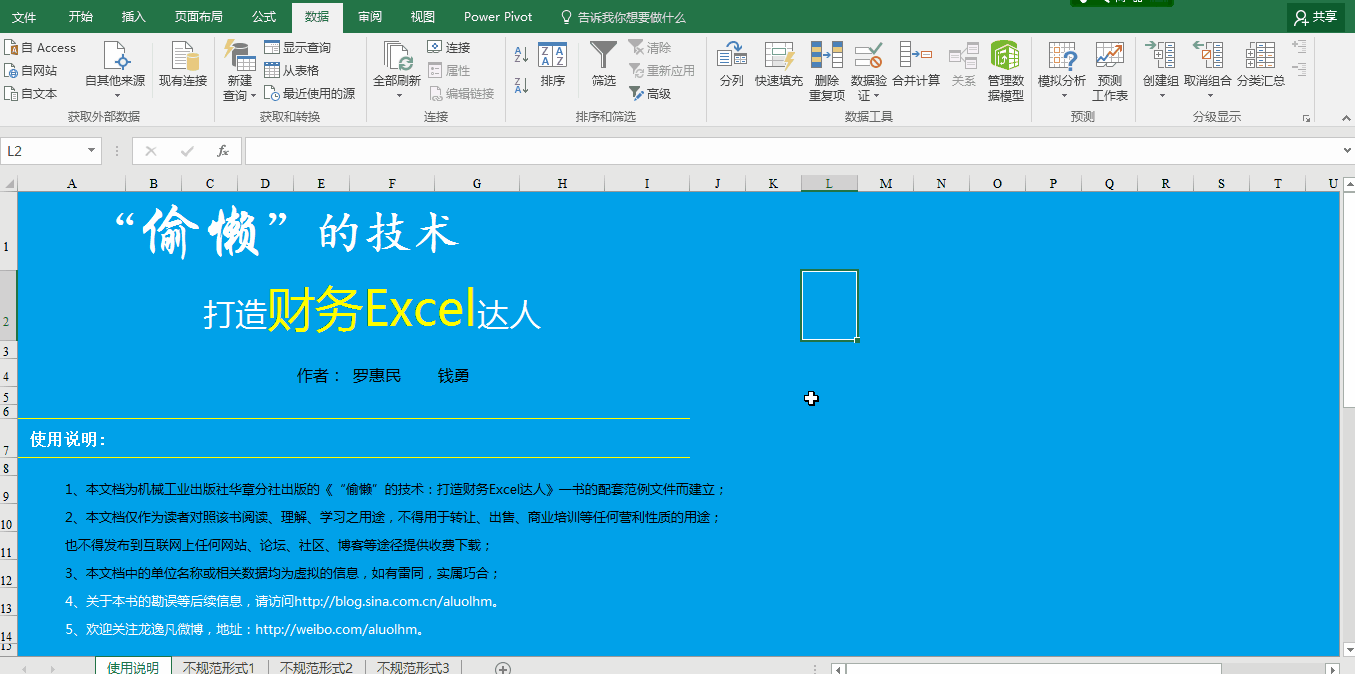The height and width of the screenshot is (674, 1355).
Task: Open the Name Box dropdown arrow
Action: [x=92, y=151]
